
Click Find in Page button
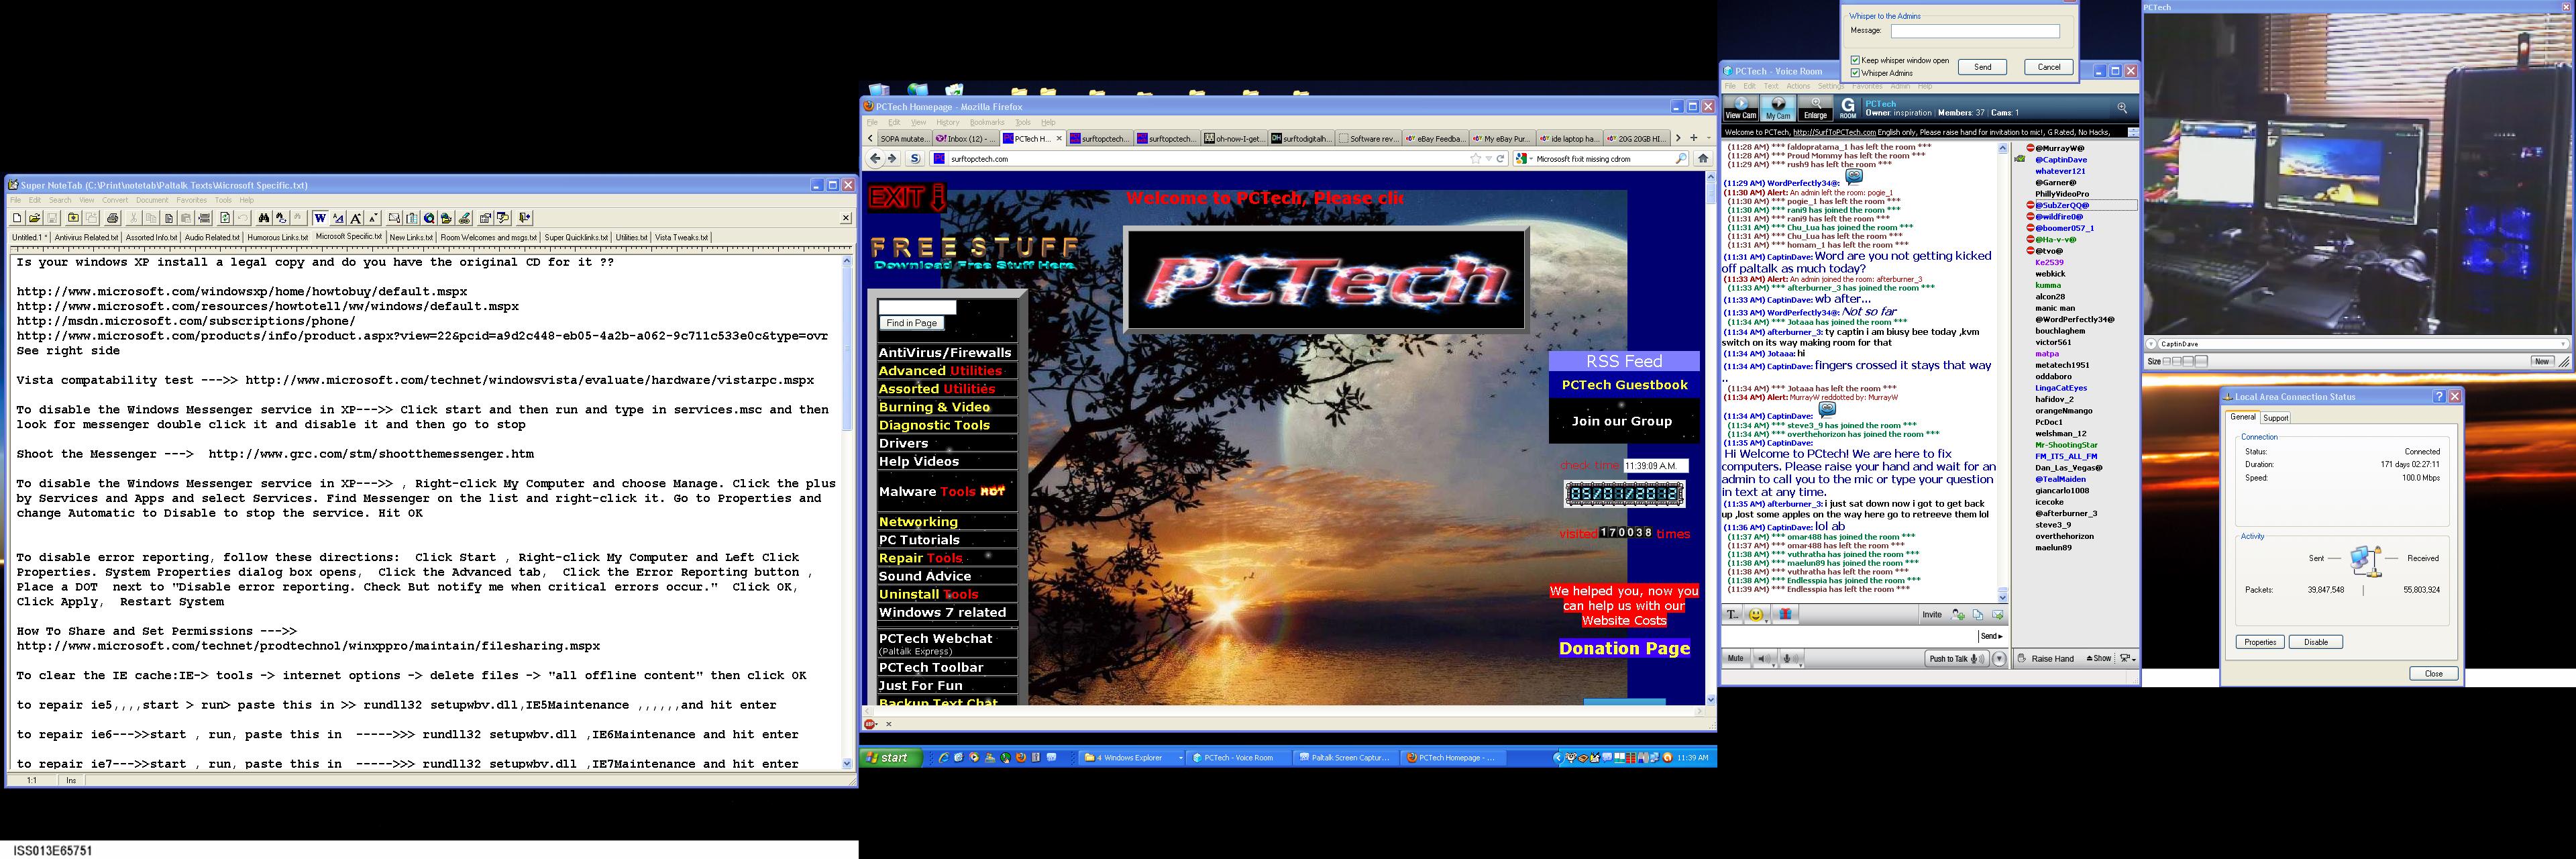pyautogui.click(x=911, y=323)
